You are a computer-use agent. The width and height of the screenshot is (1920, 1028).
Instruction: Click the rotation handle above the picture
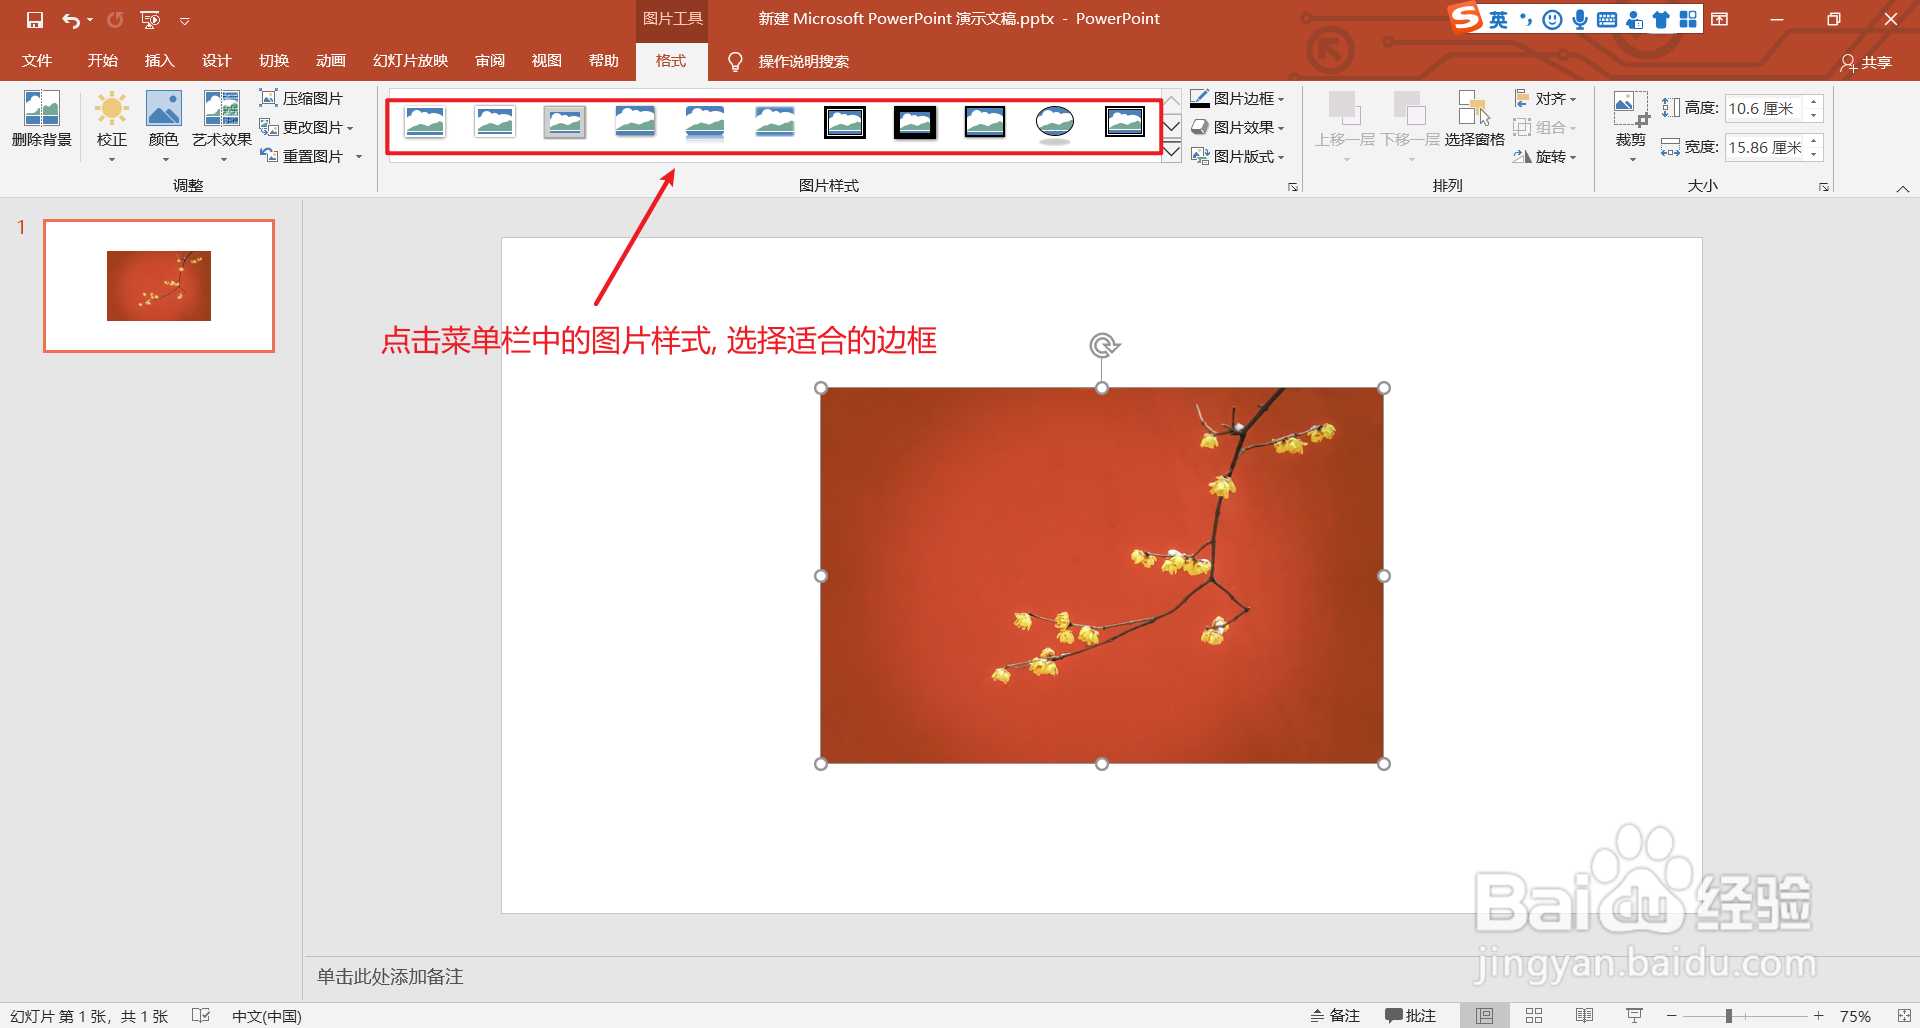tap(1102, 345)
